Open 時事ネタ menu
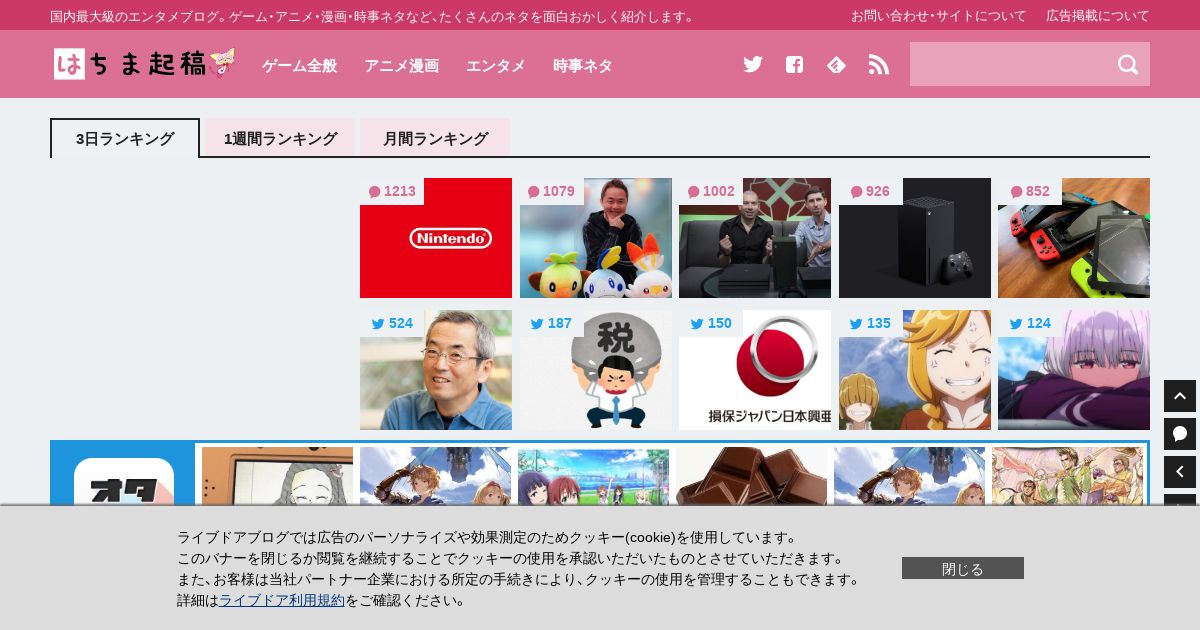Viewport: 1200px width, 630px height. 582,65
